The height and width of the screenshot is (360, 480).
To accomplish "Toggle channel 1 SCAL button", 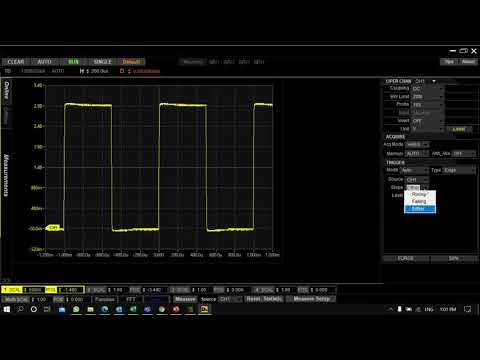I will (x=12, y=290).
